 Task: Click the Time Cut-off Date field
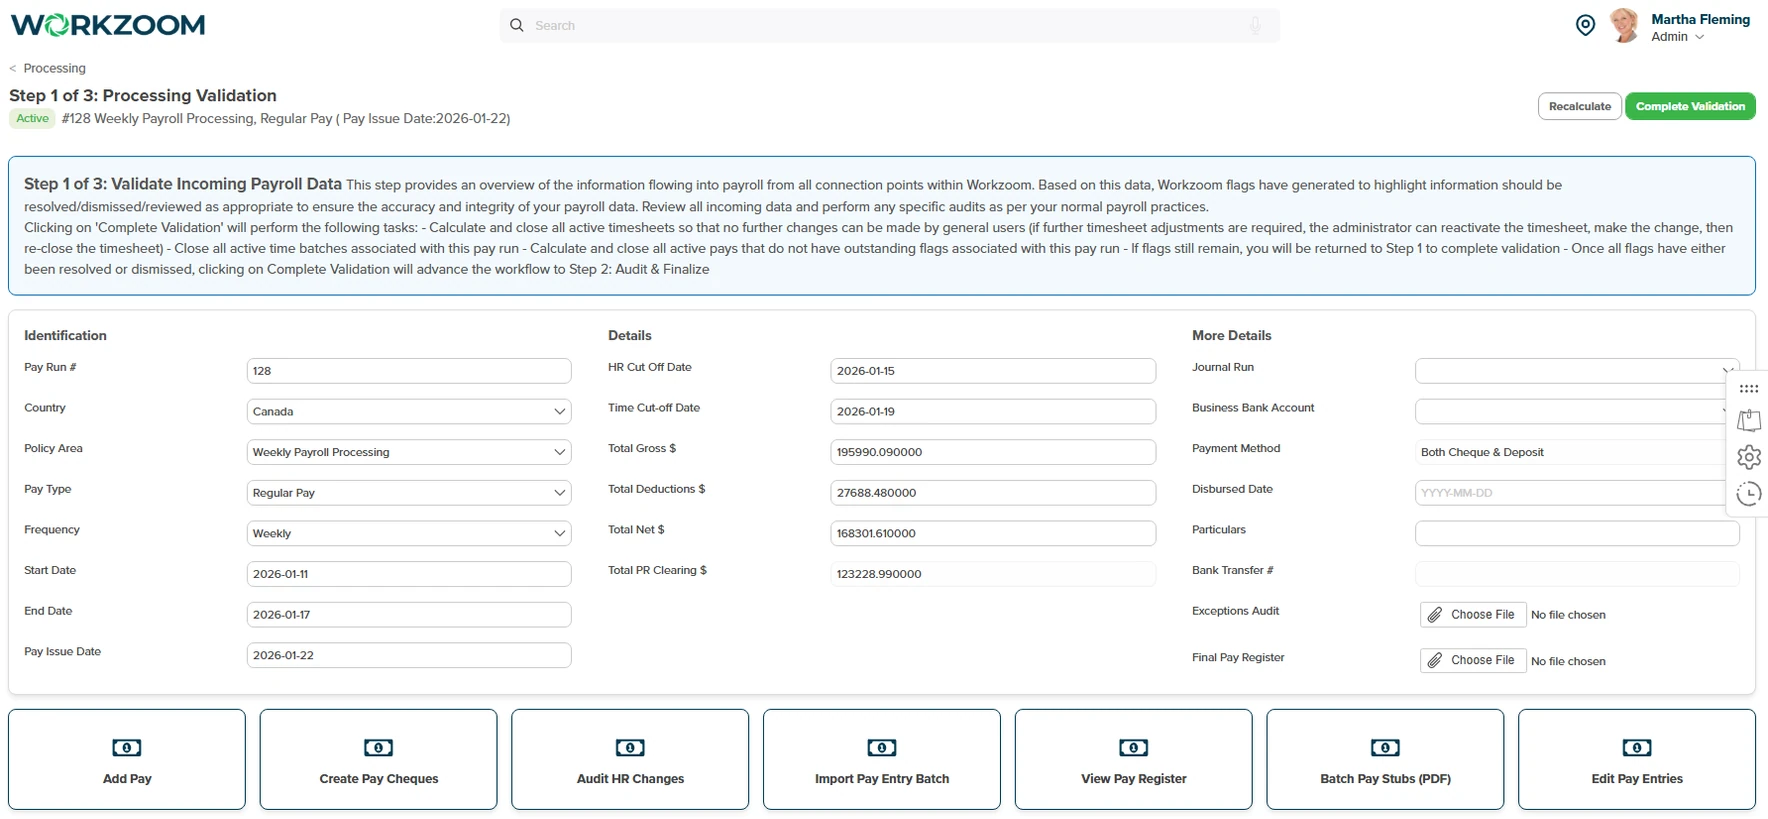993,411
